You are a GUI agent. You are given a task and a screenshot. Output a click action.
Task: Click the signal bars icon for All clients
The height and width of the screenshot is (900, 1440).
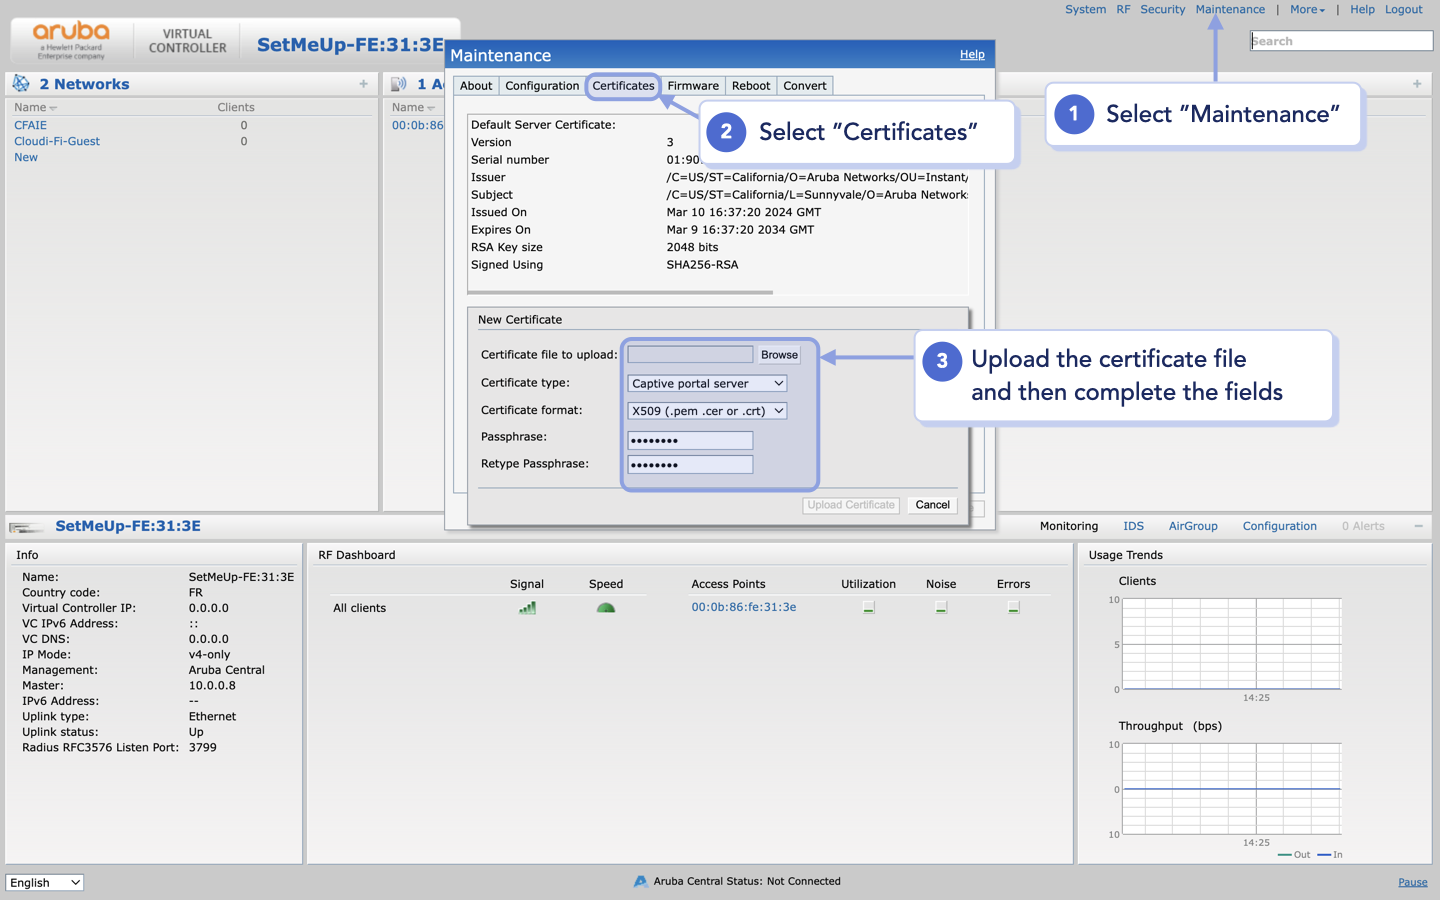pos(527,607)
